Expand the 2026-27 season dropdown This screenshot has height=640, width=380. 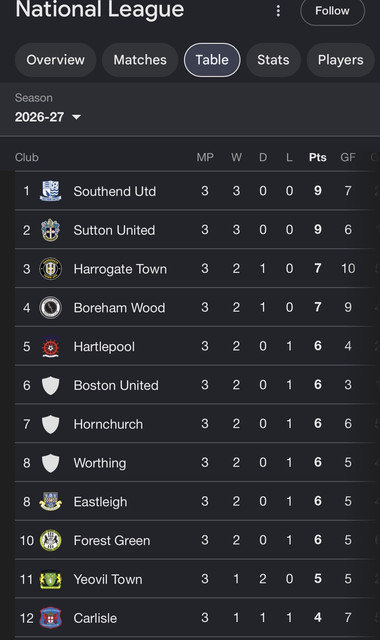48,117
